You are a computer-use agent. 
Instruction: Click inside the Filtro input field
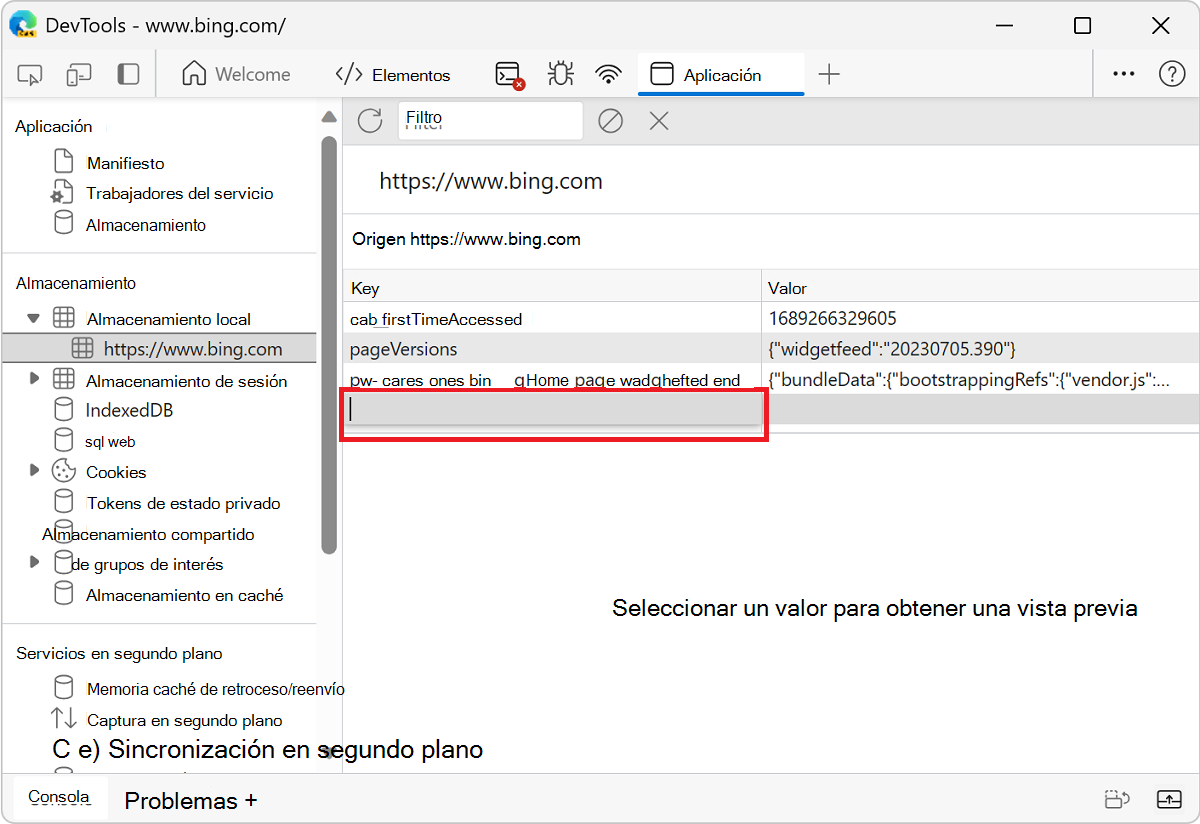[x=490, y=120]
